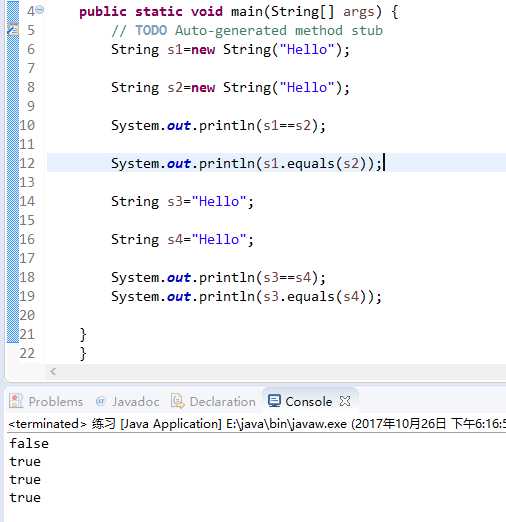Screen dimensions: 506x522
Task: Switch to the Javadoc tab
Action: click(x=128, y=401)
